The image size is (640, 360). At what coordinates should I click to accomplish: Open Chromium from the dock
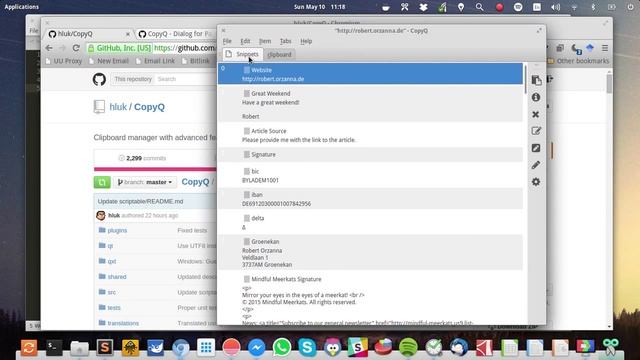coord(180,348)
